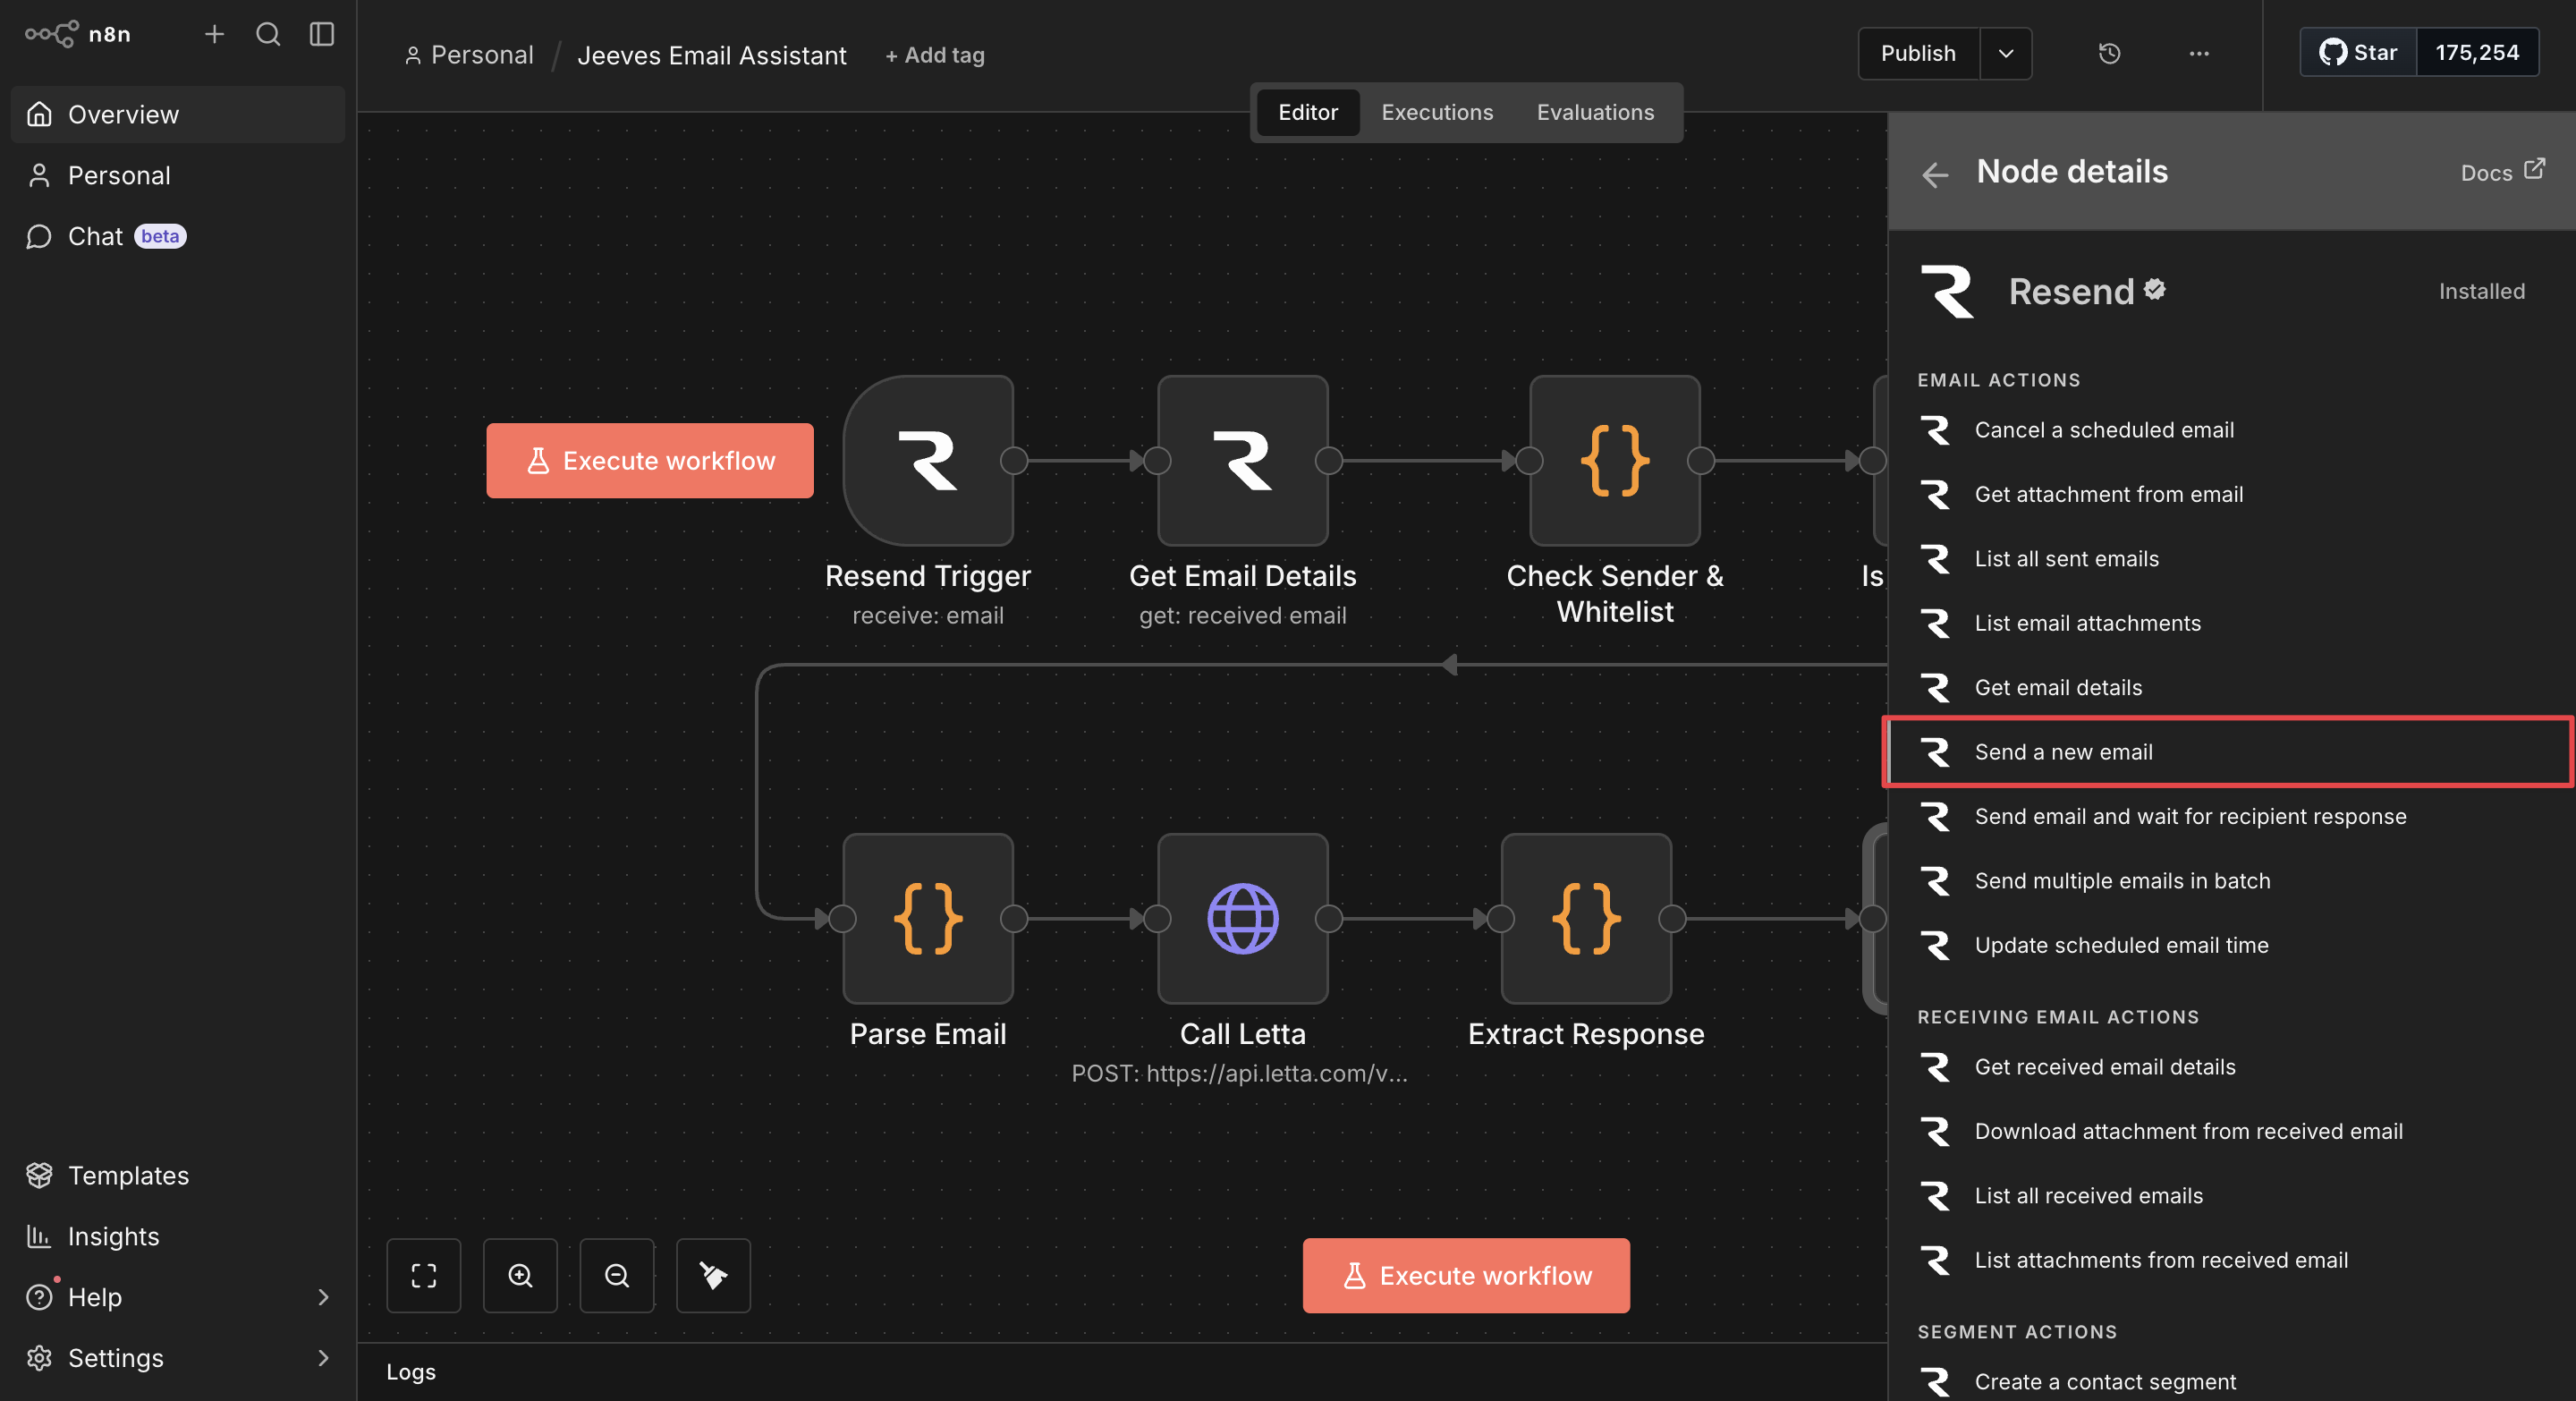
Task: Click the plus create-new icon
Action: point(214,34)
